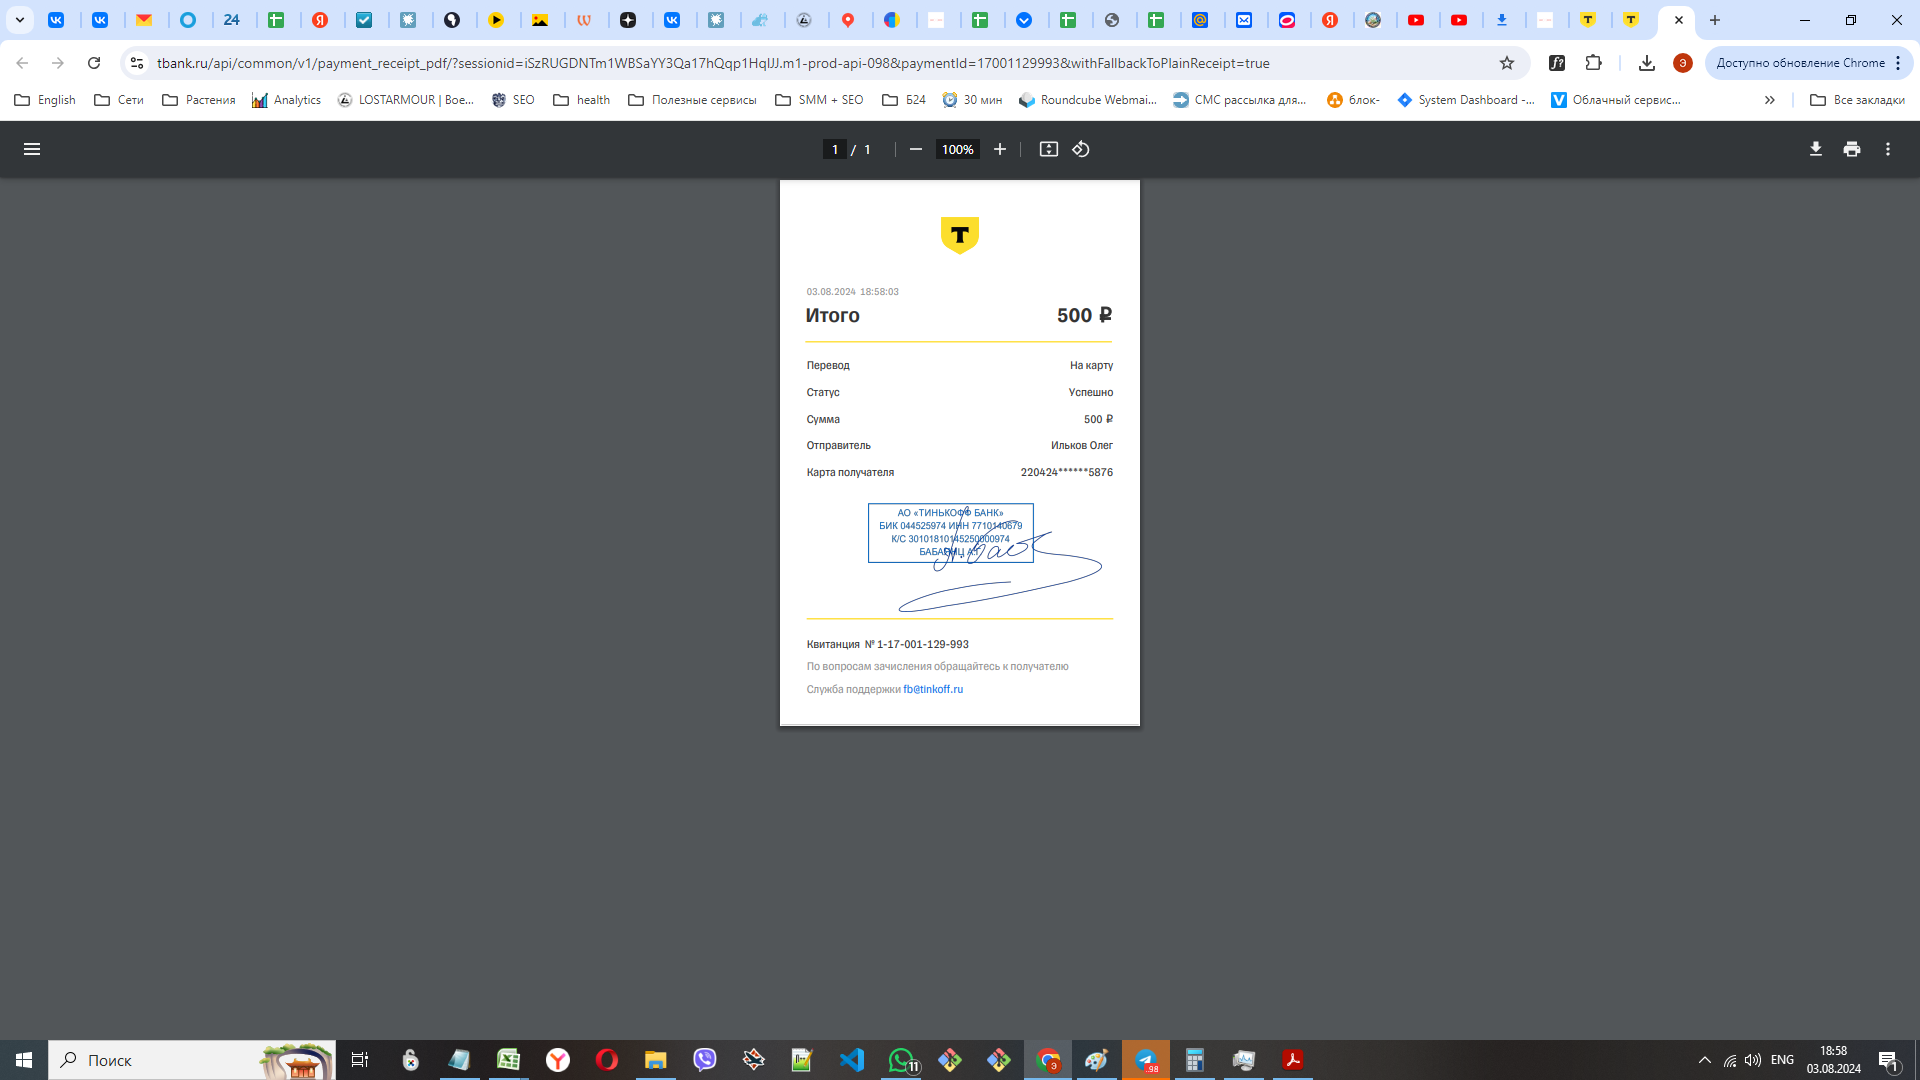Screen dimensions: 1920x1080
Task: Open the Chrome three-dot menu
Action: [1898, 63]
